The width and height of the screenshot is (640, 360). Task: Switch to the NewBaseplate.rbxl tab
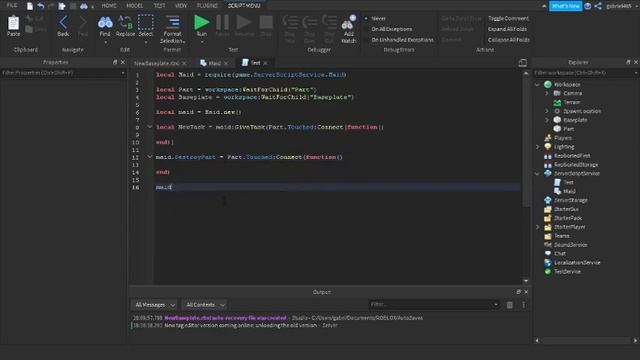[x=157, y=63]
